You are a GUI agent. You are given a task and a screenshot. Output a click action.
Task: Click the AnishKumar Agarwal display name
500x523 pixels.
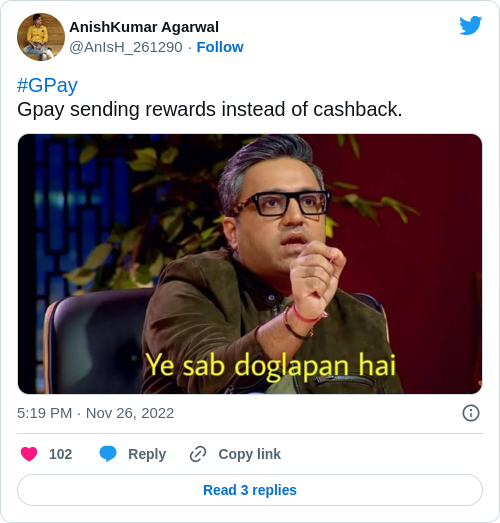point(144,27)
